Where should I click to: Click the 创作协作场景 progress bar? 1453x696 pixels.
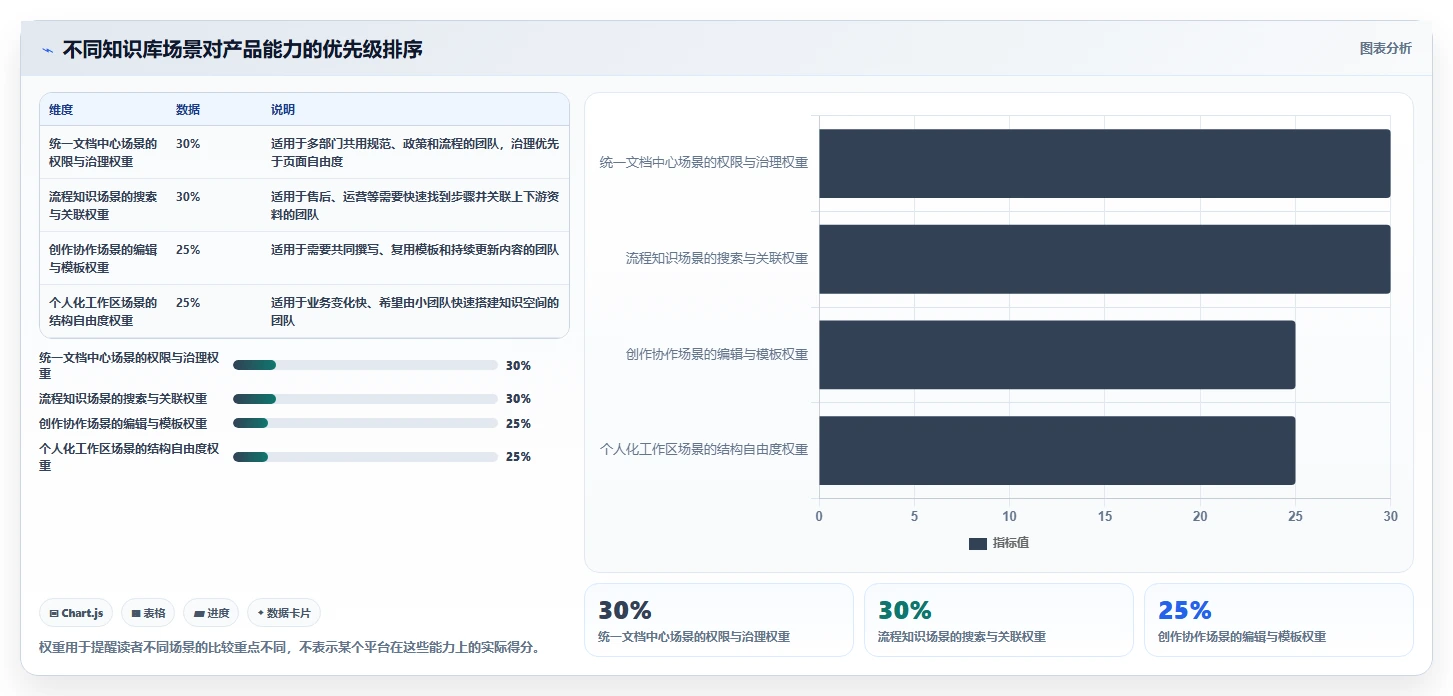pyautogui.click(x=365, y=423)
